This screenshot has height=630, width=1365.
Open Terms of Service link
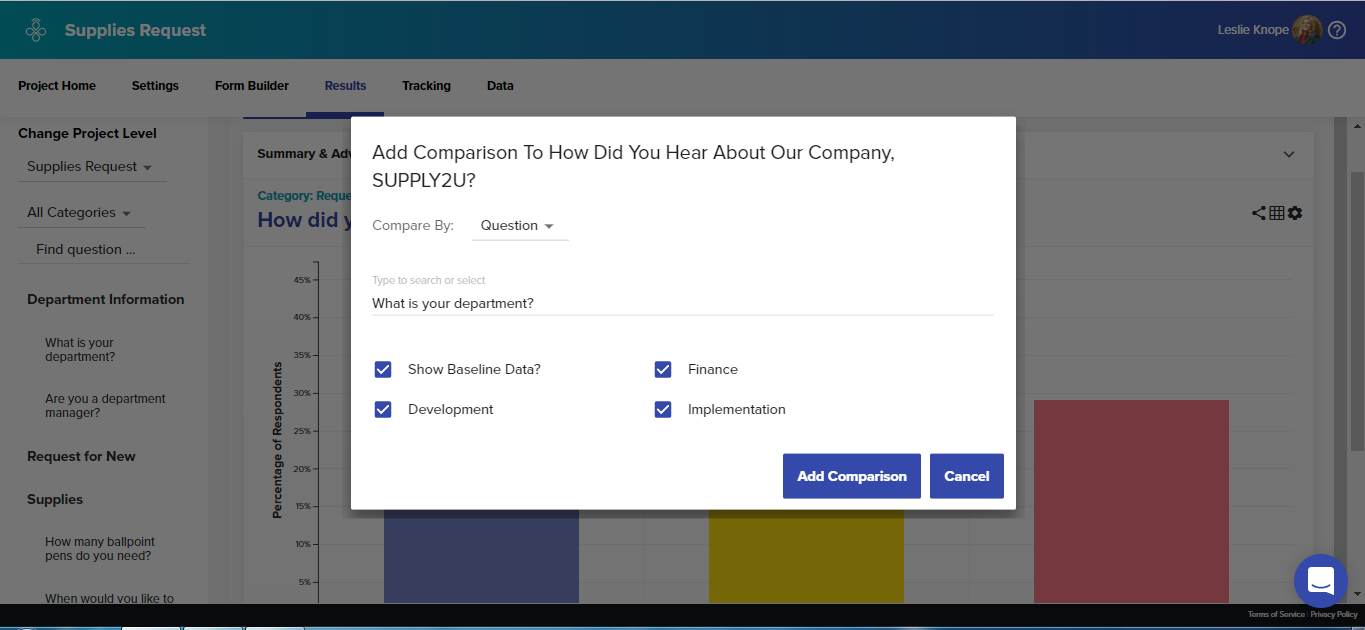[1276, 614]
